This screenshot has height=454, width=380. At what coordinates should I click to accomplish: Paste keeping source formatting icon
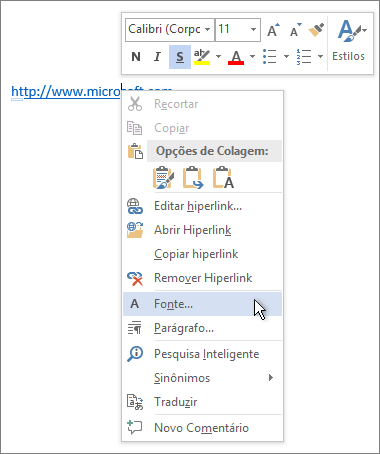click(163, 178)
